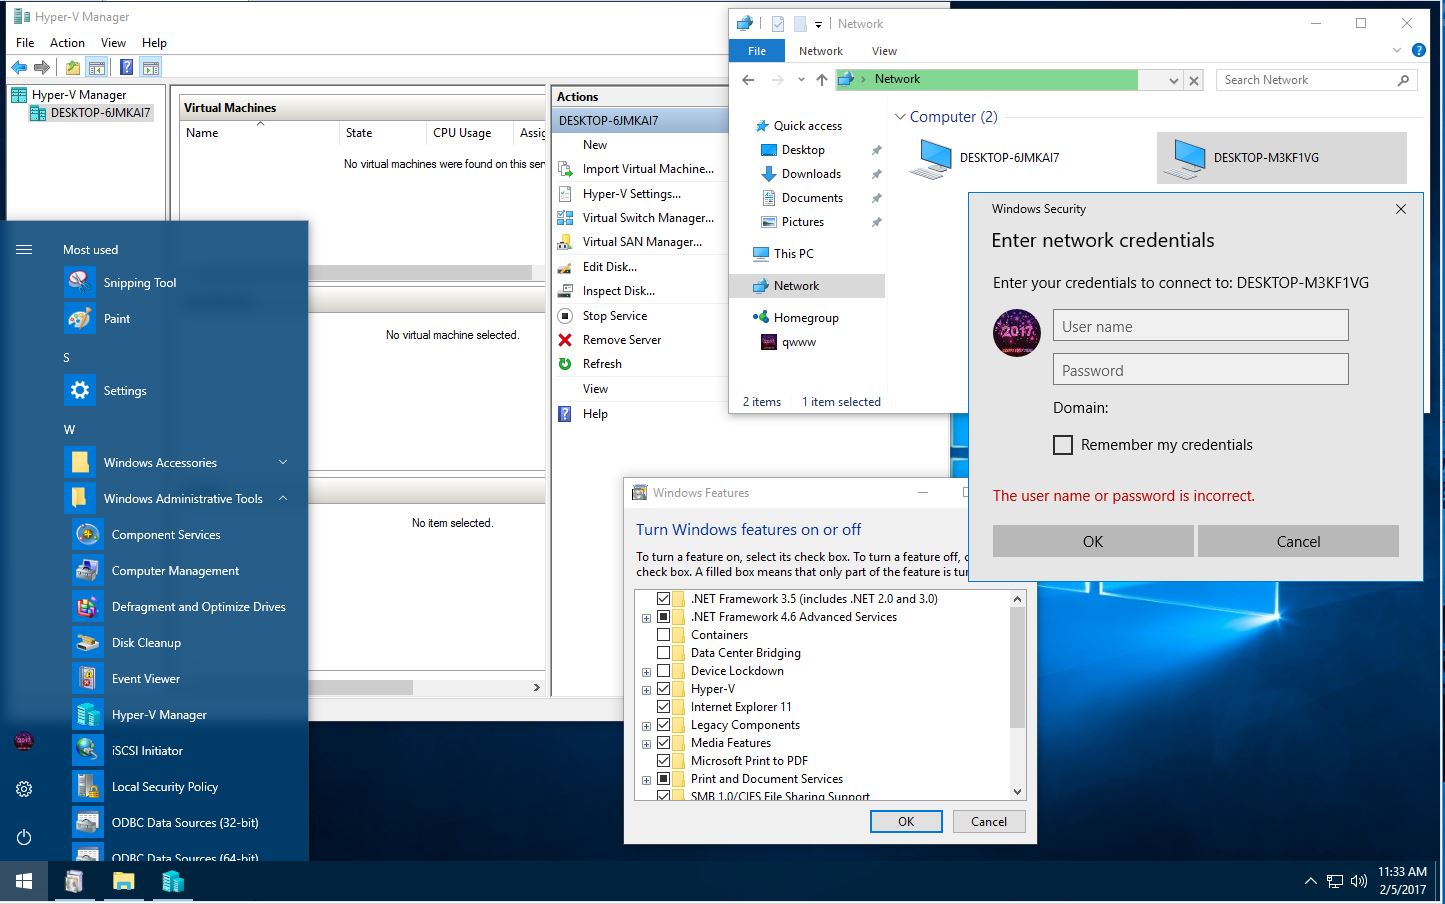Click User name input field
1445x904 pixels.
pyautogui.click(x=1200, y=326)
